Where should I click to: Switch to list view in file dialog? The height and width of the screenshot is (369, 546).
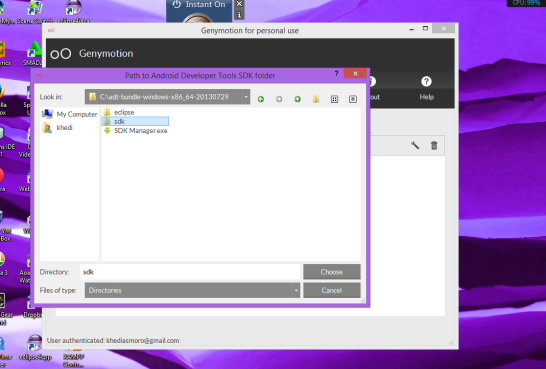pyautogui.click(x=334, y=99)
